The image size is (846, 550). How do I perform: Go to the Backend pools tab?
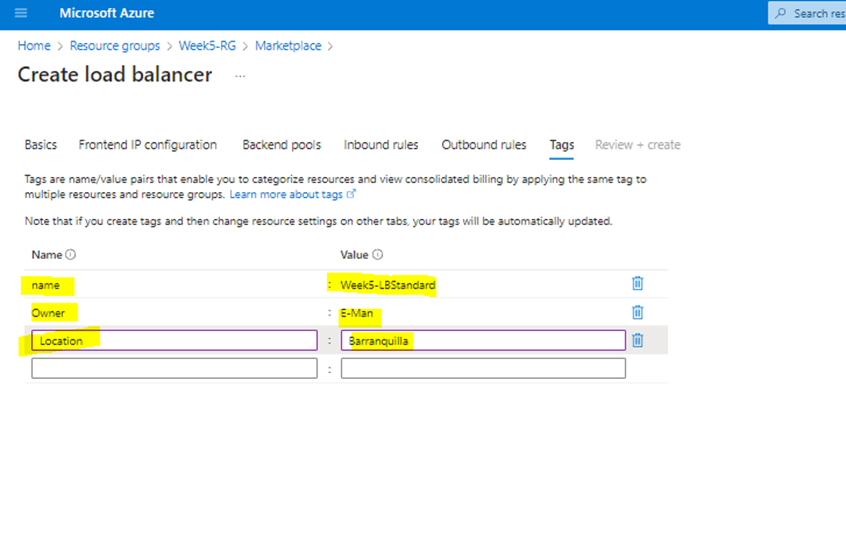(282, 145)
